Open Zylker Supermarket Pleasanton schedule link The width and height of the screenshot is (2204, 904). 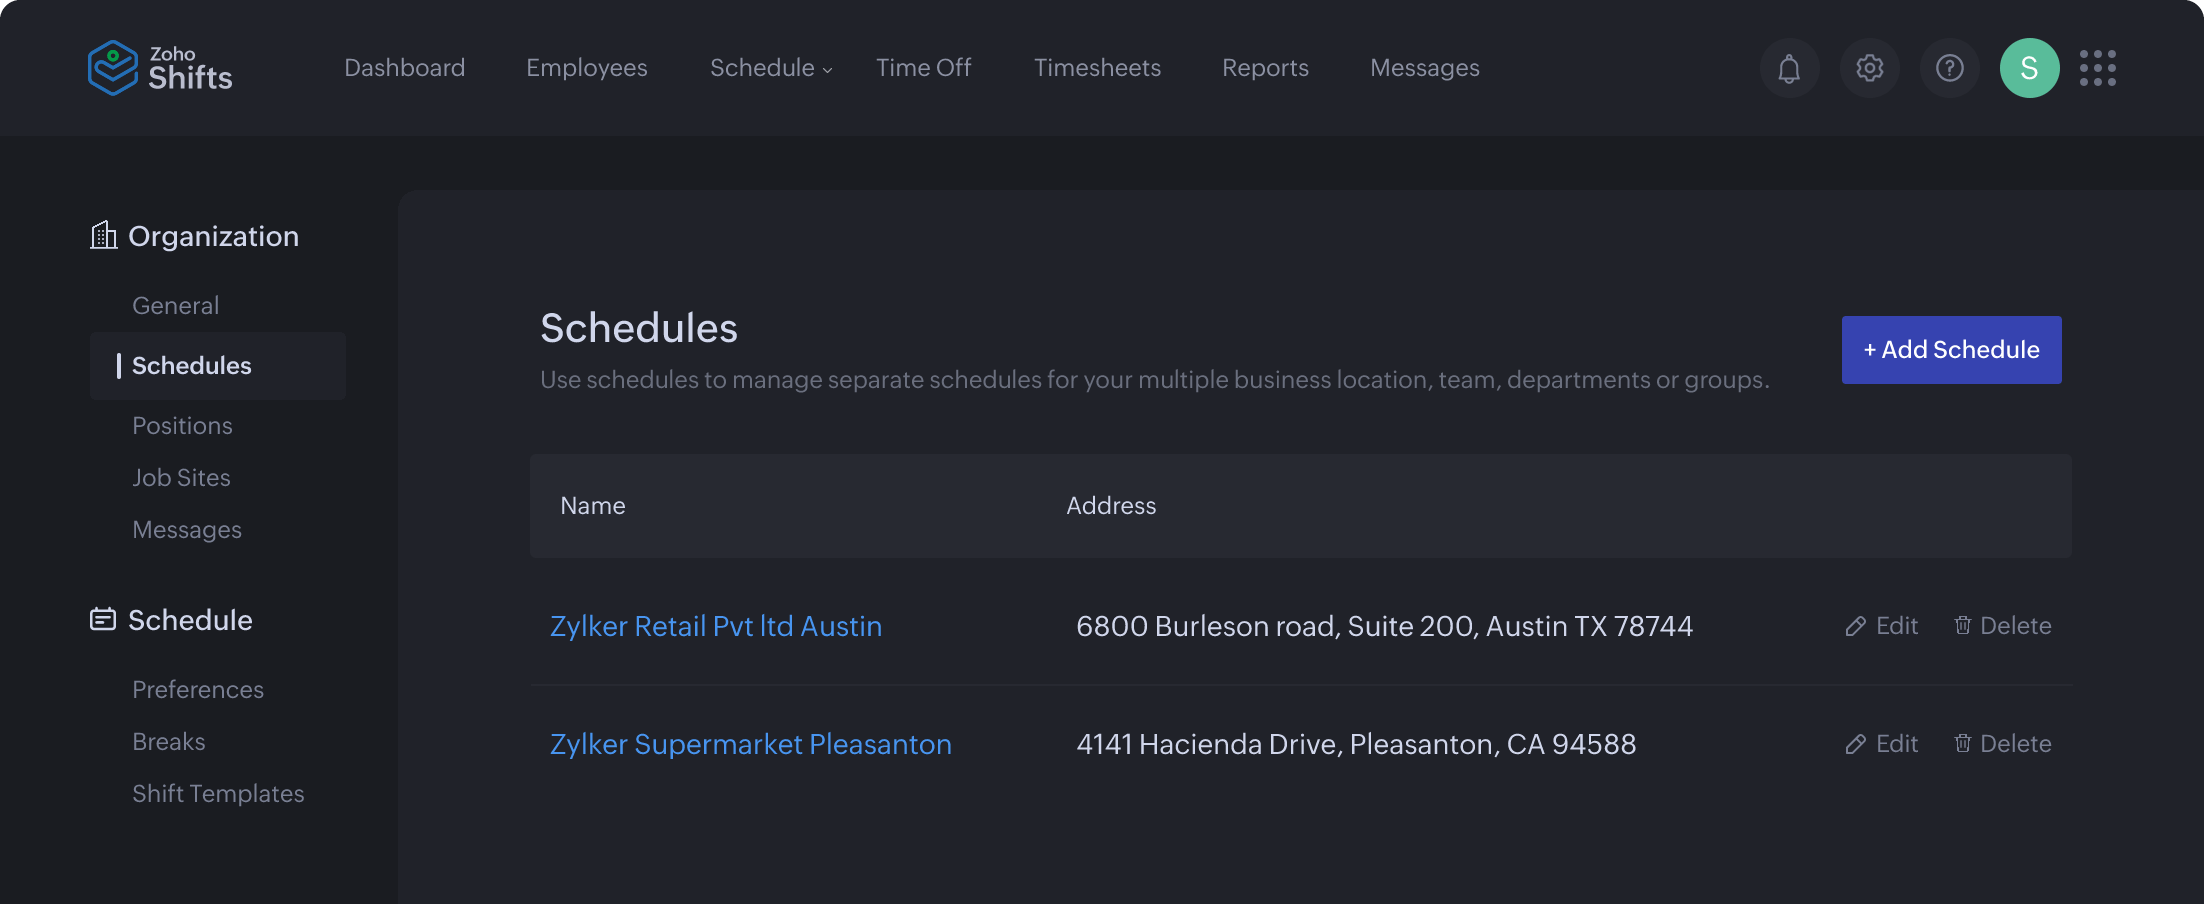[x=750, y=743]
